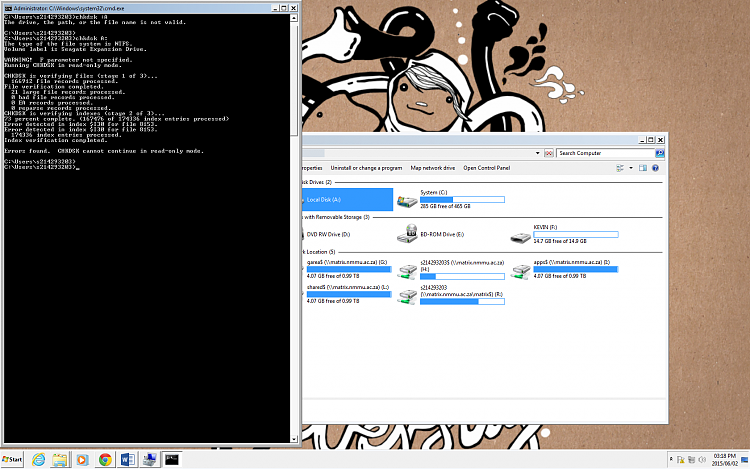This screenshot has width=750, height=469.
Task: Select the KEVIN (F:) removable drive icon
Action: tap(520, 237)
